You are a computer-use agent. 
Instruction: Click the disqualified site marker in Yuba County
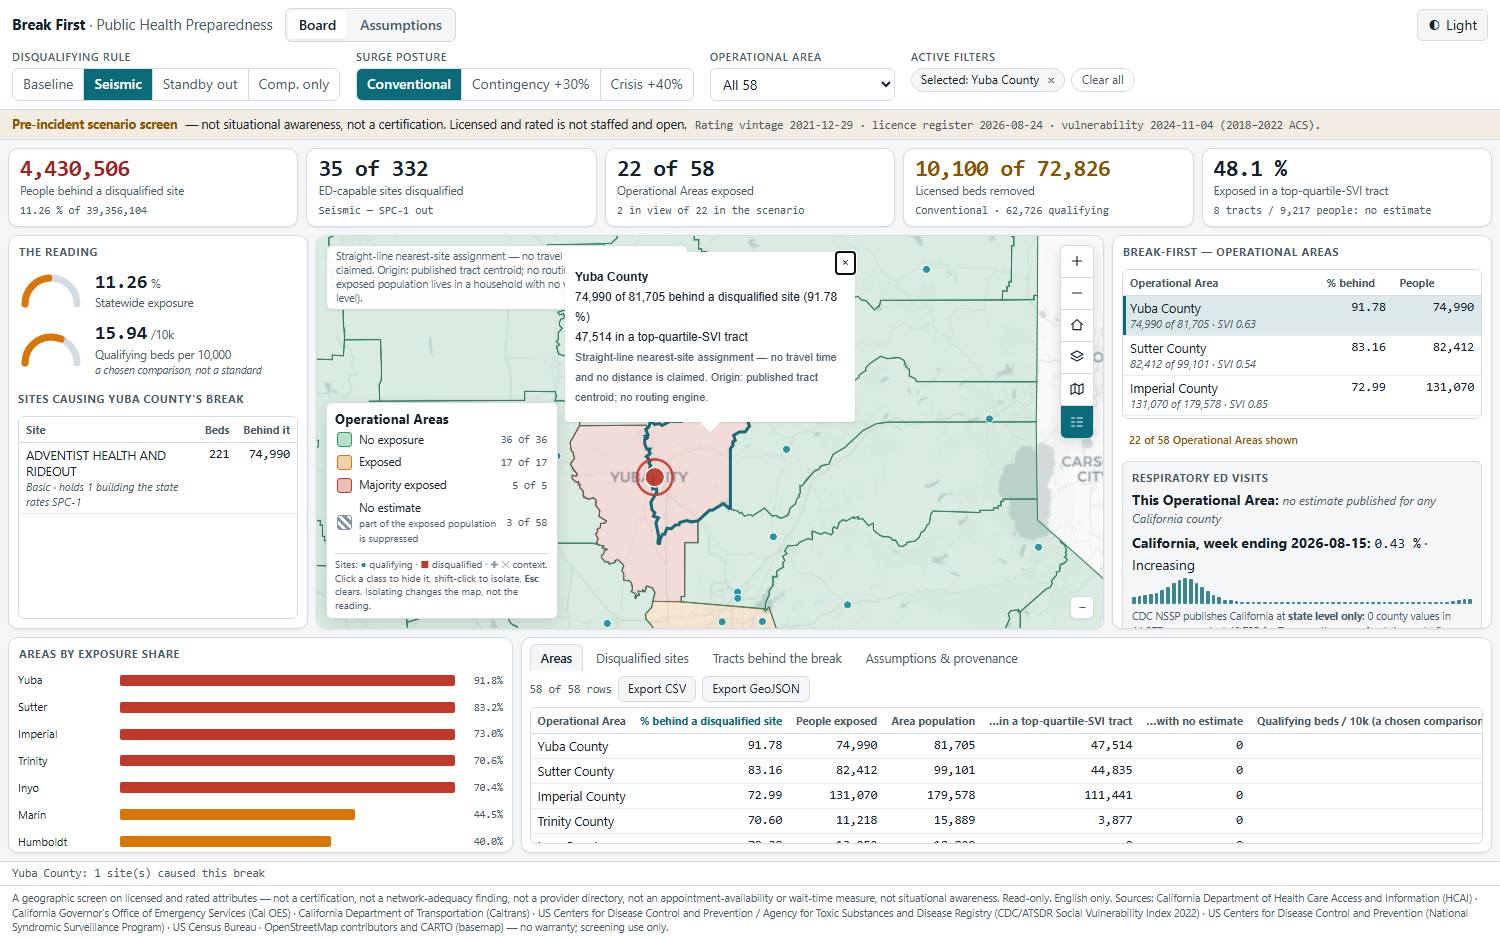click(x=655, y=478)
